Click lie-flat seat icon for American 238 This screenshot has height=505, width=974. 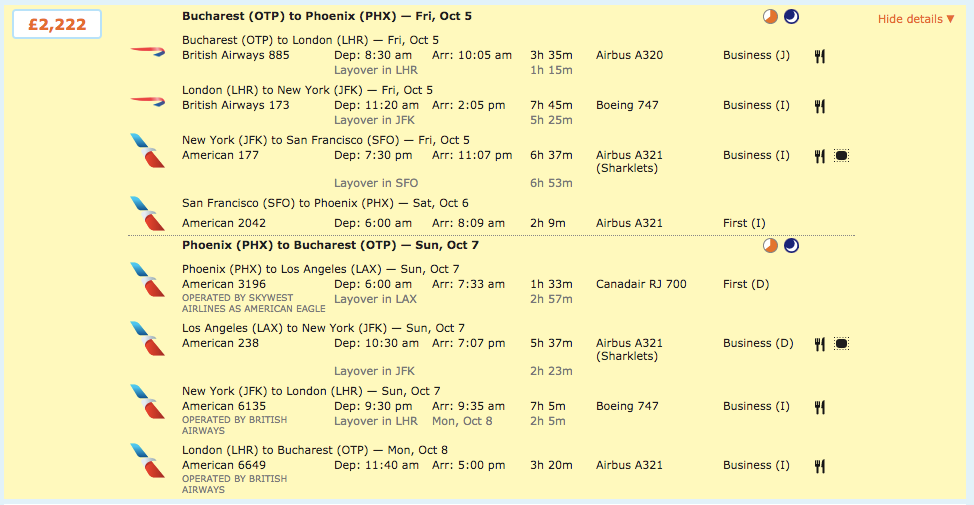point(841,343)
